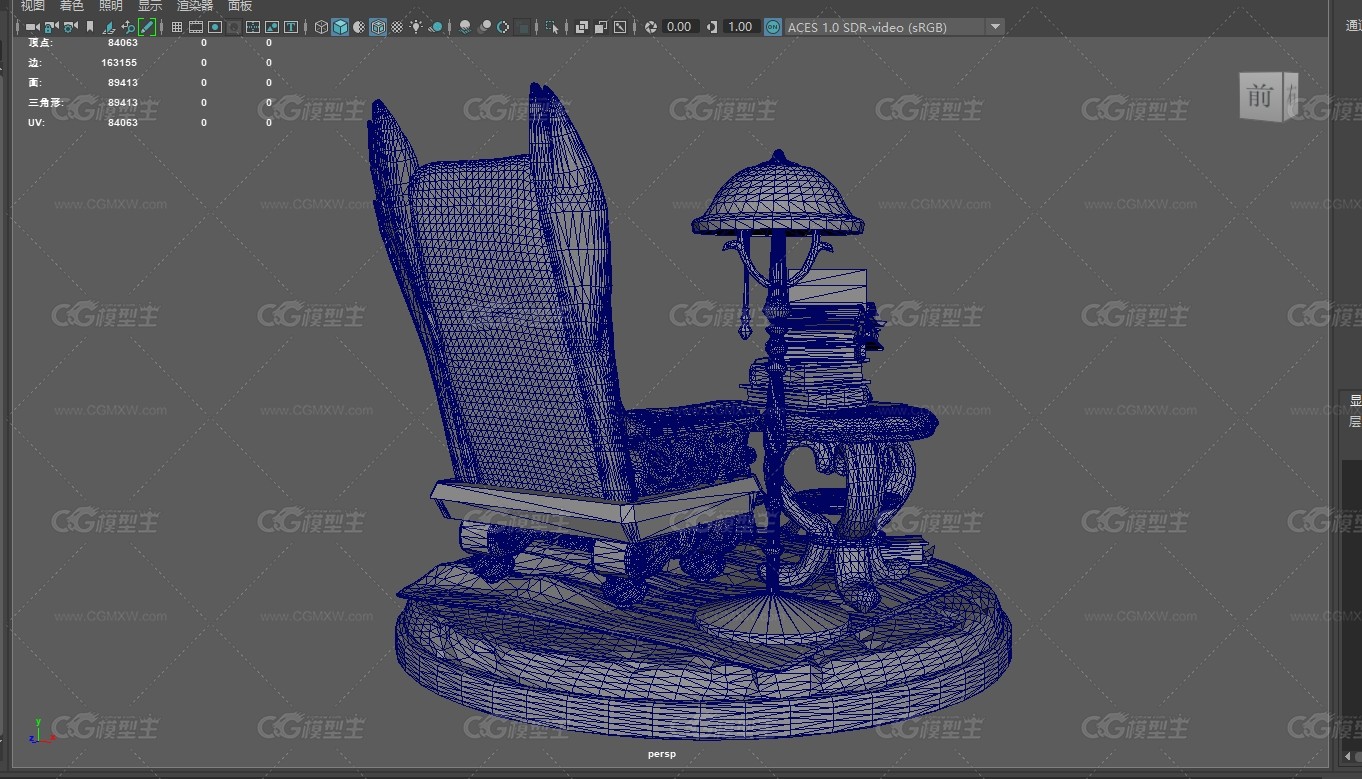The height and width of the screenshot is (779, 1362).
Task: Toggle the Resolution Gate icon
Action: click(x=215, y=27)
